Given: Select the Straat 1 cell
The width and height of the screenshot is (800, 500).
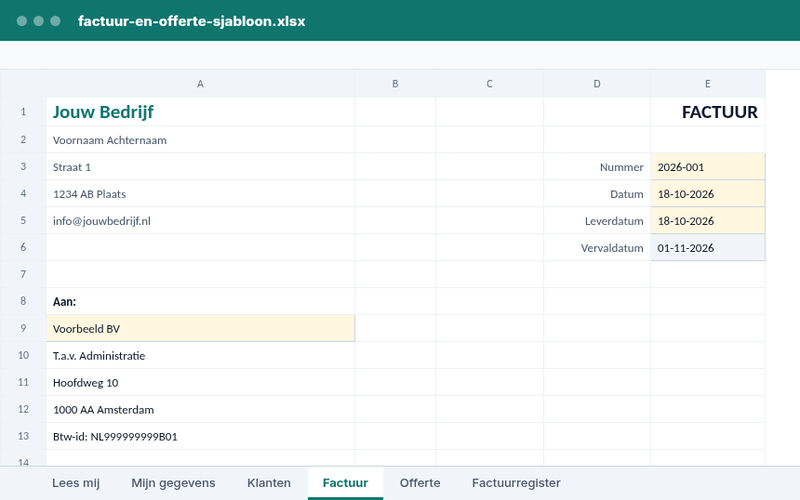Looking at the screenshot, I should pos(201,167).
